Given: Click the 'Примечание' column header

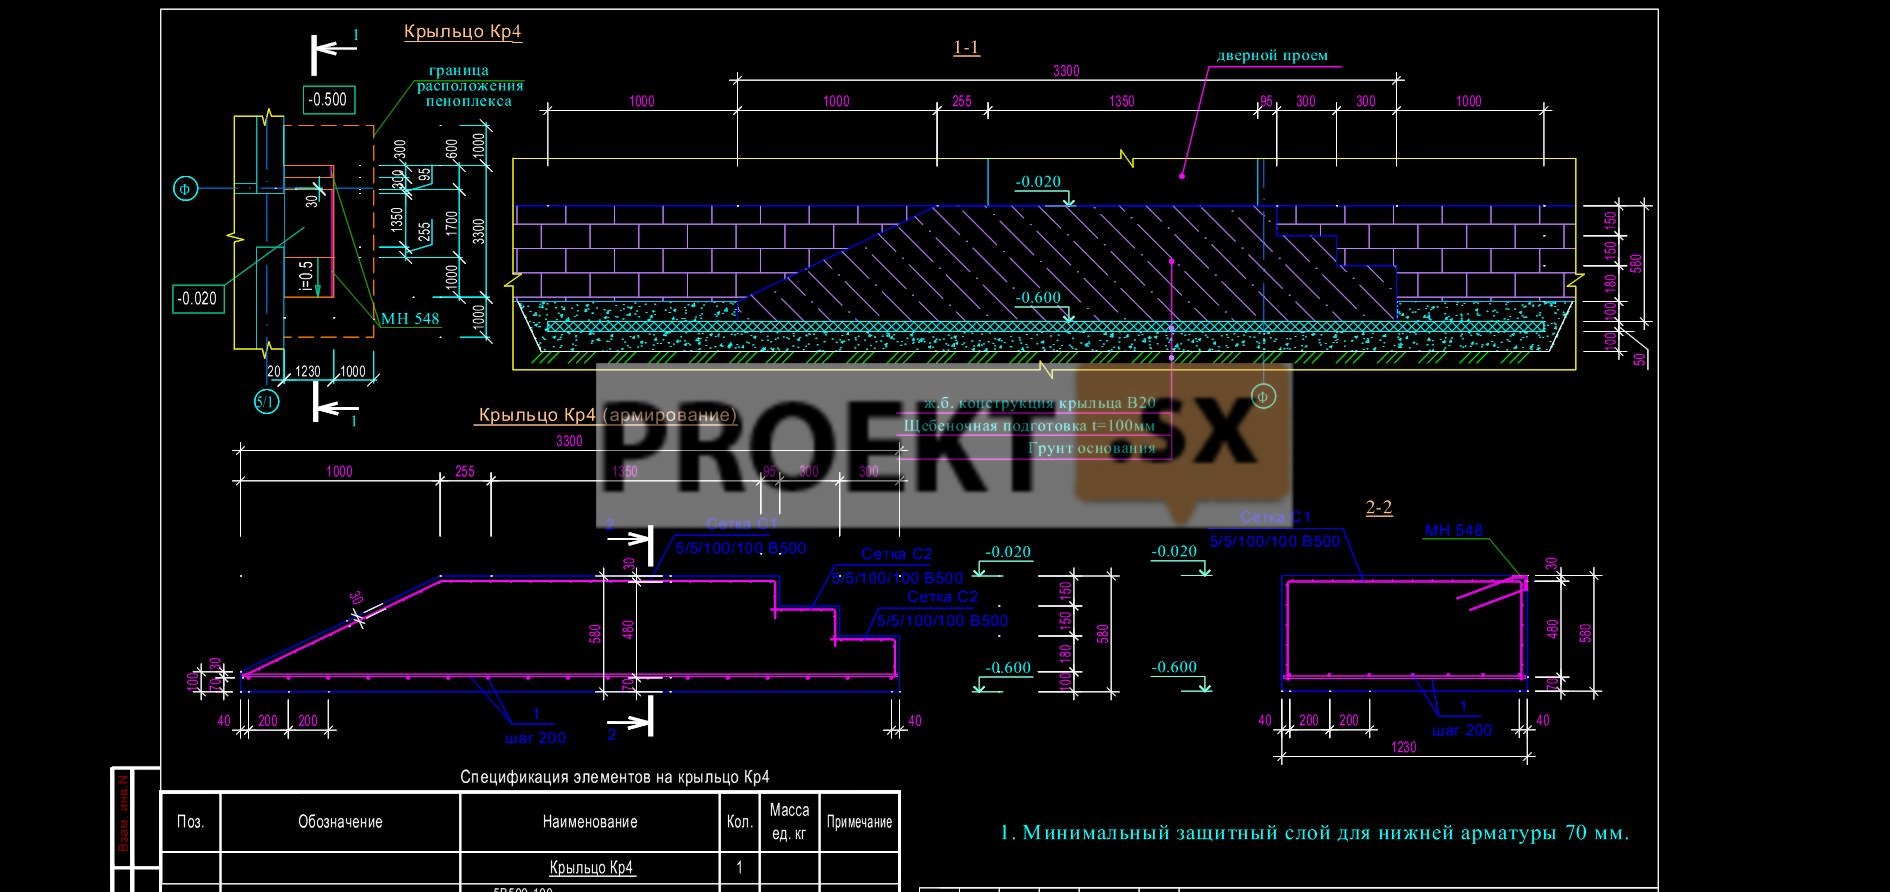Looking at the screenshot, I should point(859,822).
